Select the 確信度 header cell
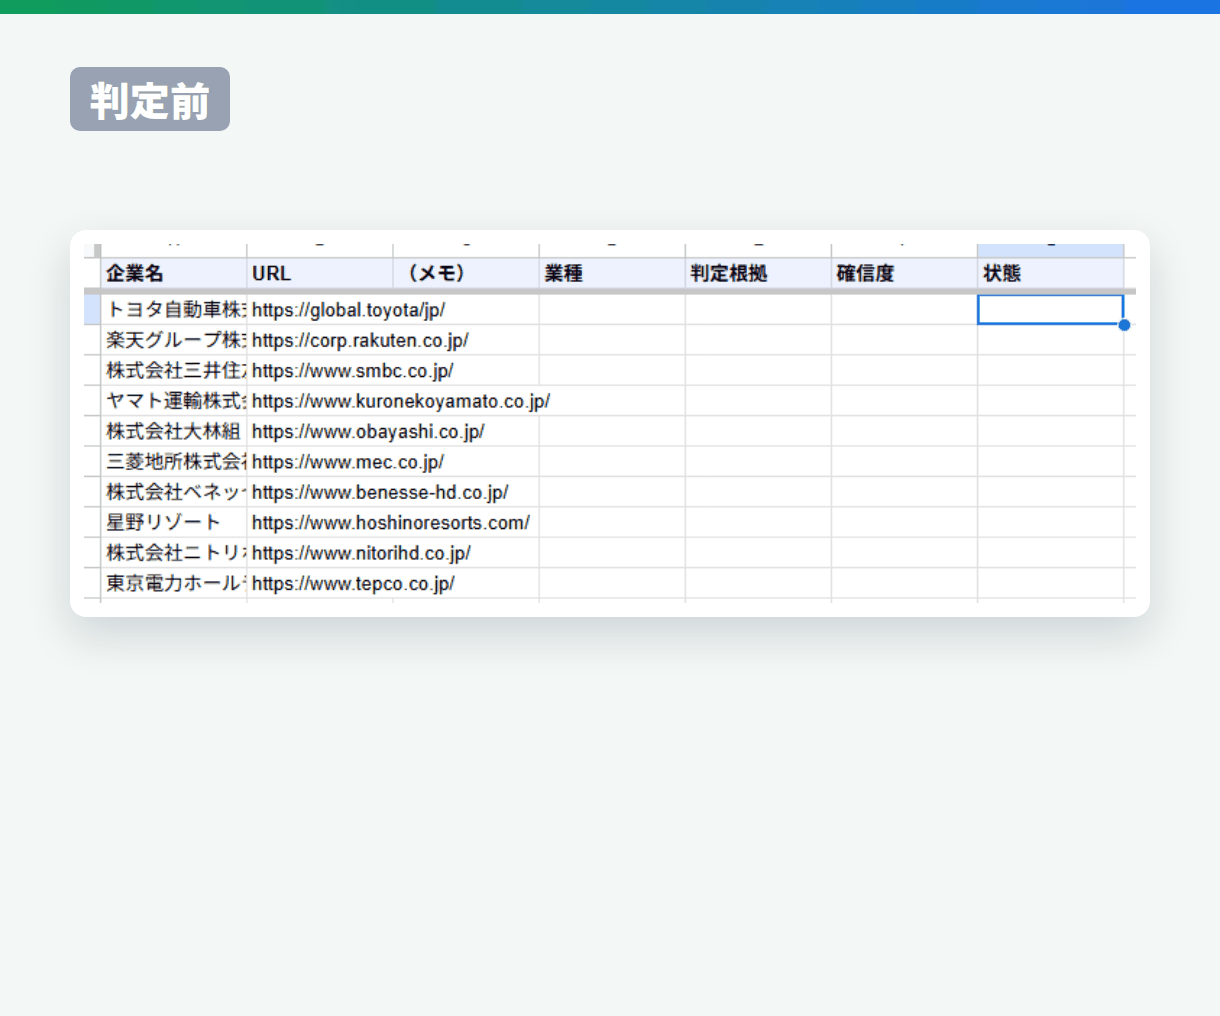The height and width of the screenshot is (1016, 1220). click(x=904, y=273)
